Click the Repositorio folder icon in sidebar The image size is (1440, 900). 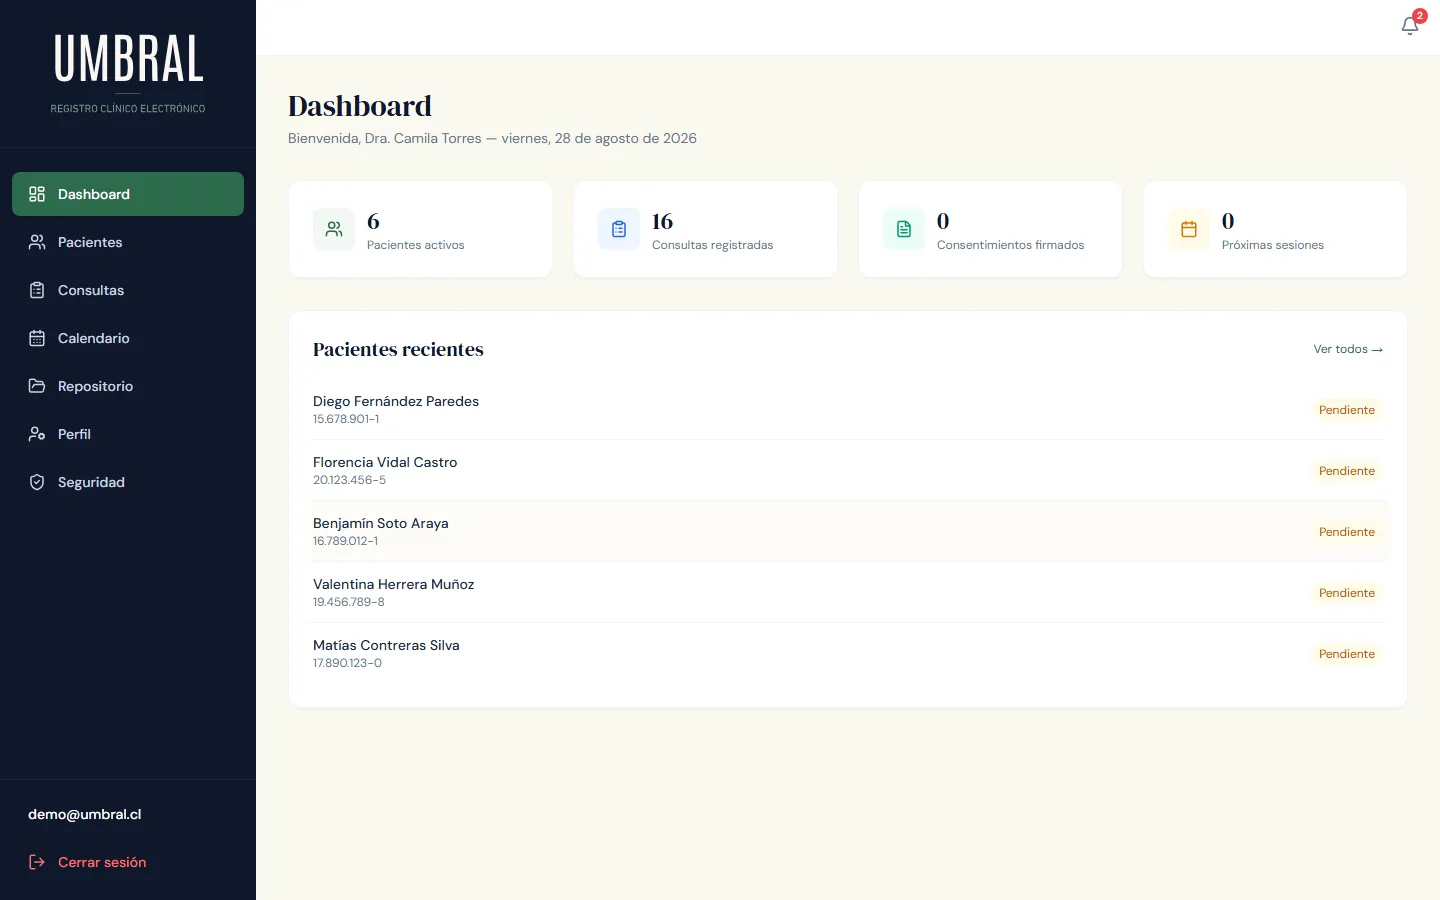37,386
